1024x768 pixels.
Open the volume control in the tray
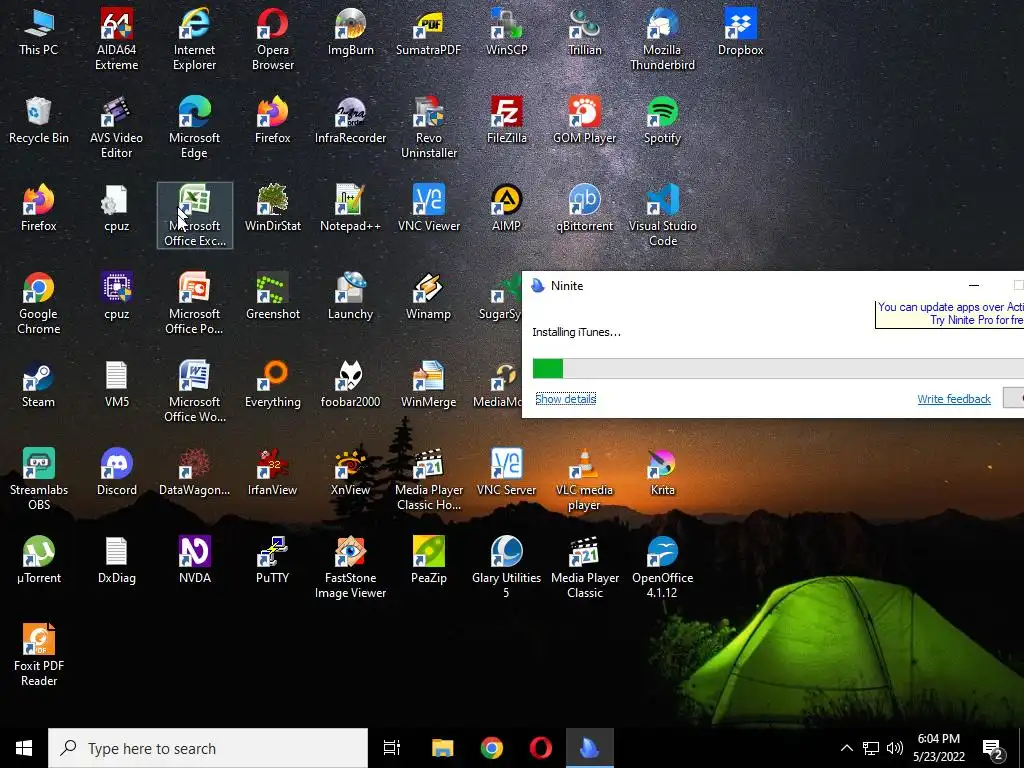point(895,748)
